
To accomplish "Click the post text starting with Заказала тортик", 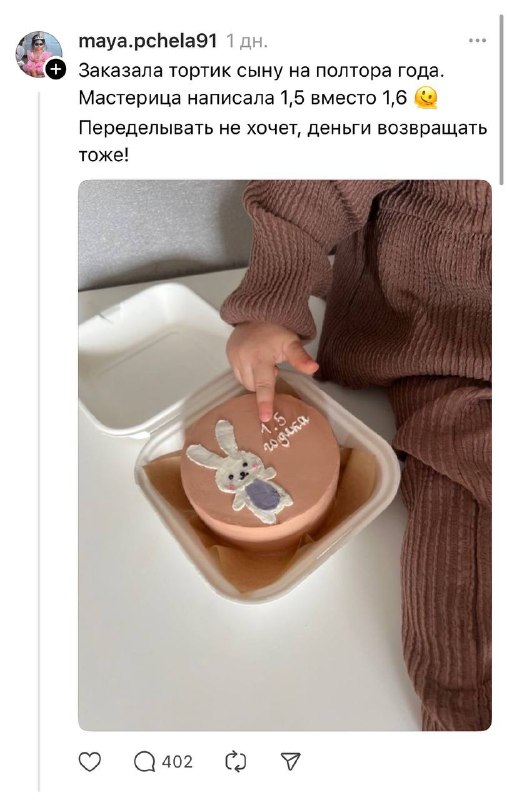I will coord(283,112).
